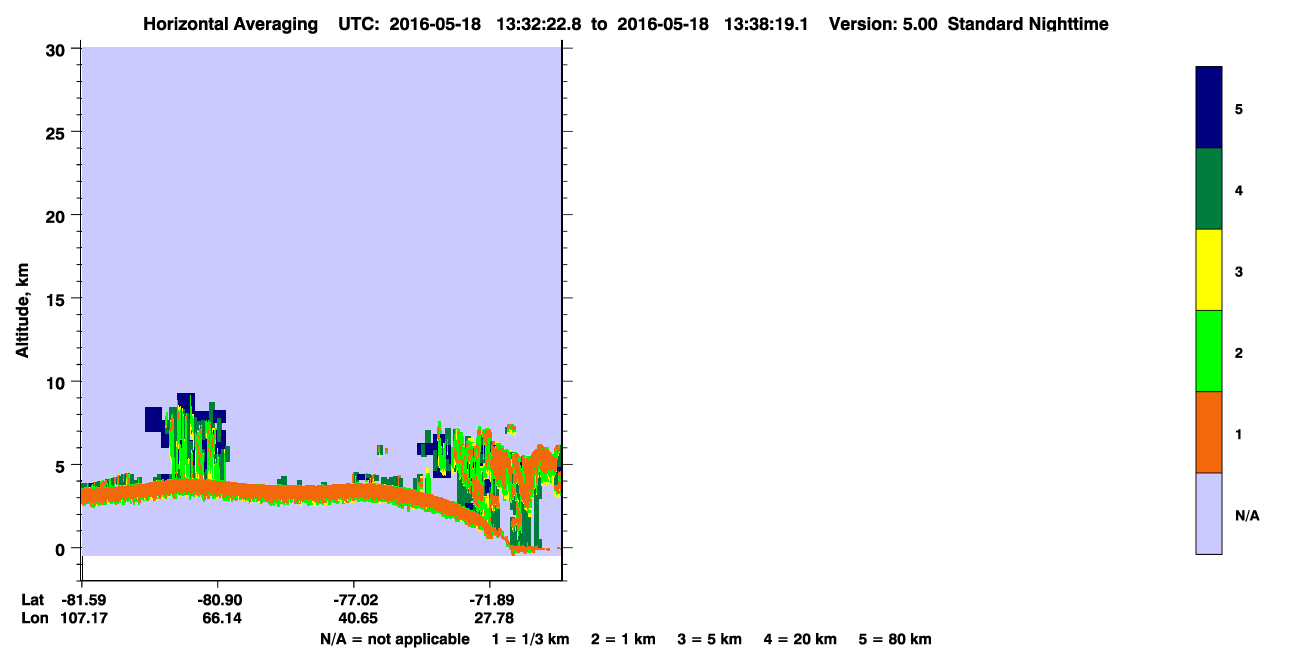Click the bright green colorbar segment labeled 2
This screenshot has width=1300, height=667.
[x=1209, y=351]
